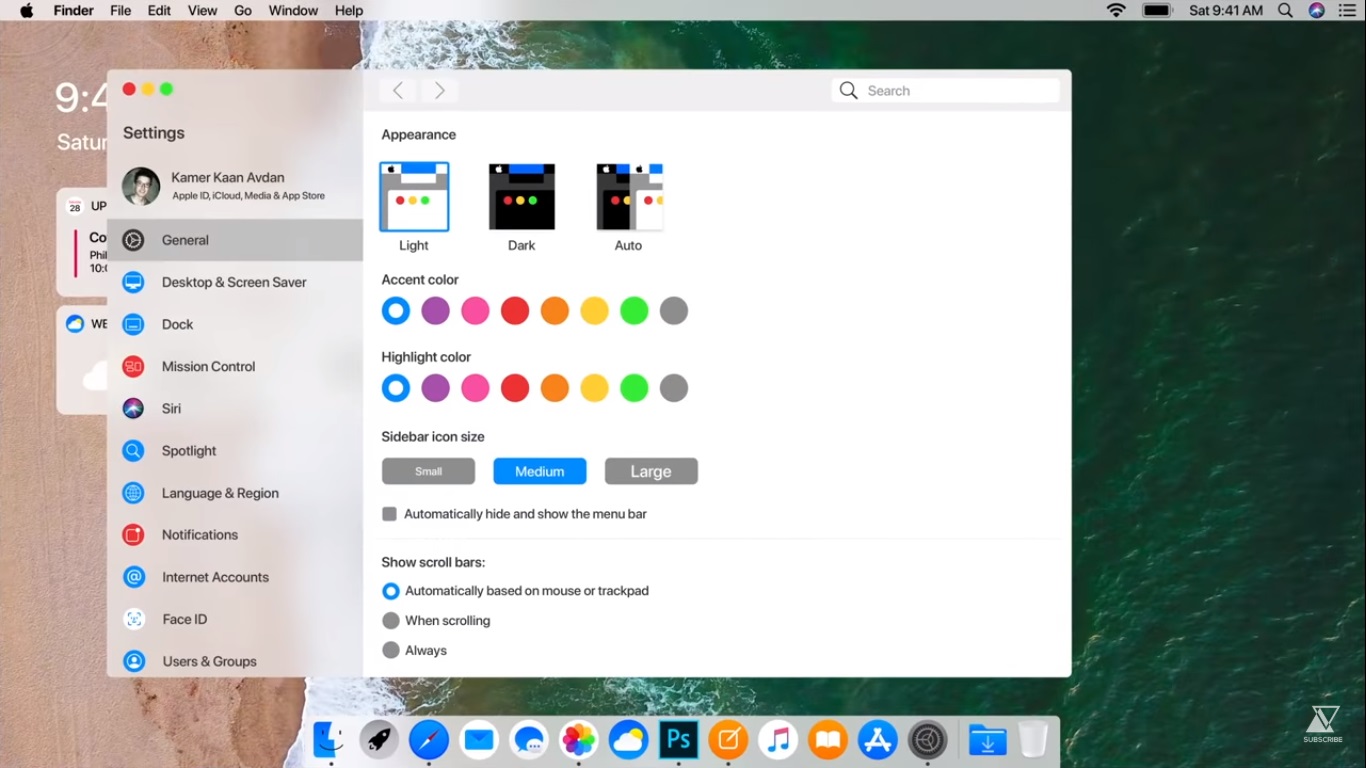
Task: Go forward with the right arrow button
Action: point(439,91)
